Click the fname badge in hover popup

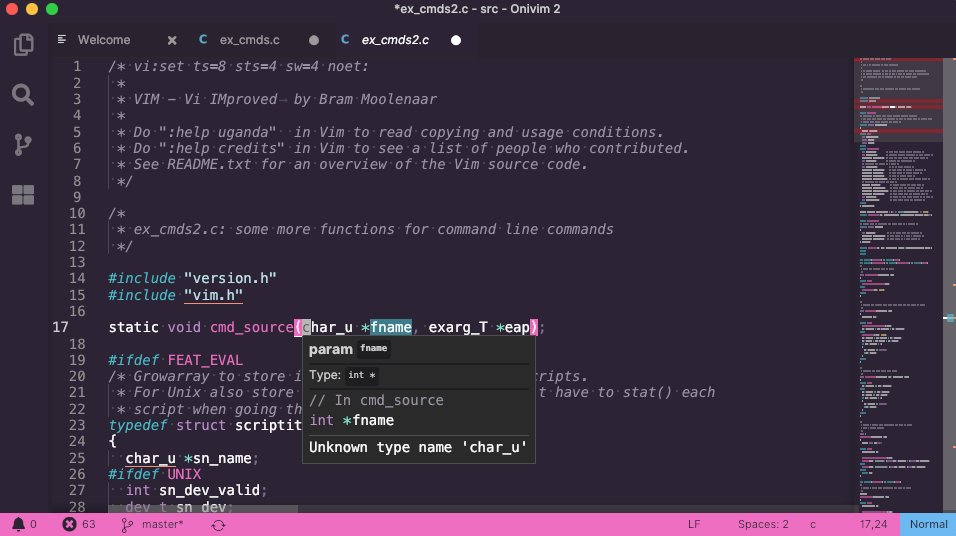coord(374,349)
